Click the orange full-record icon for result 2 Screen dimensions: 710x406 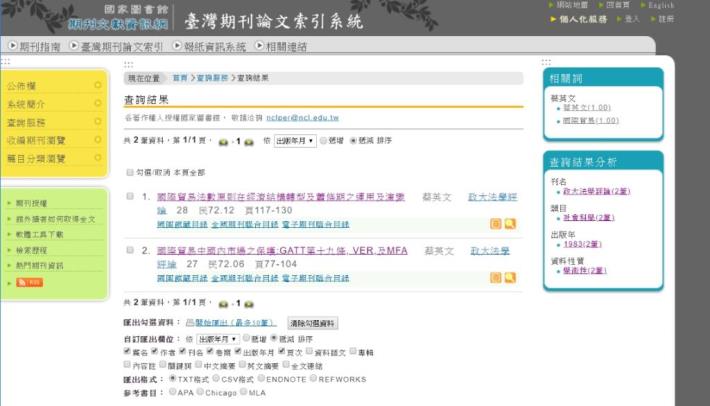click(495, 278)
